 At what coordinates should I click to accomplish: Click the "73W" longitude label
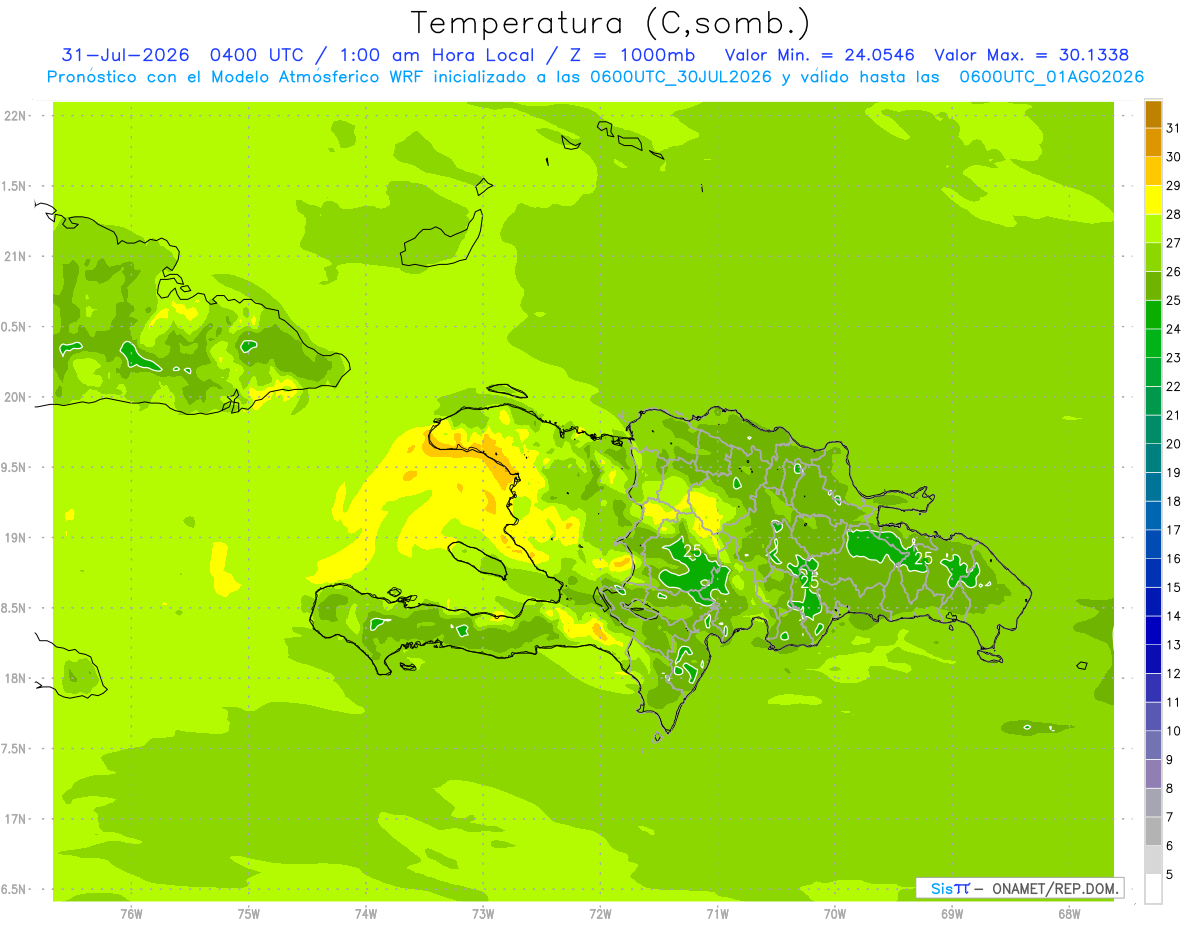(483, 914)
